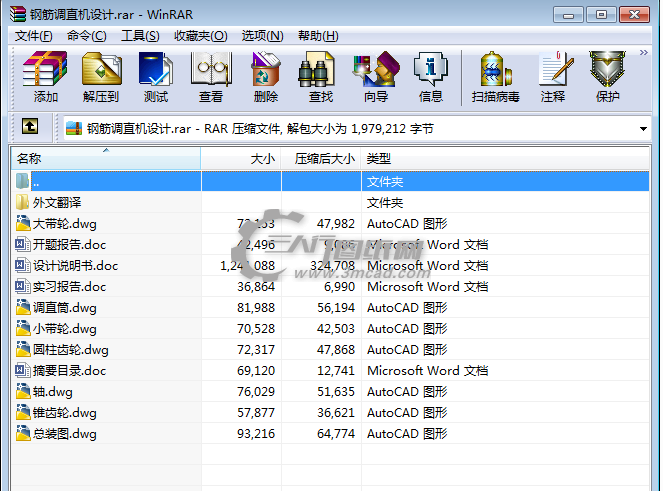
Task: Open the 帮助(H) menu
Action: pyautogui.click(x=318, y=36)
